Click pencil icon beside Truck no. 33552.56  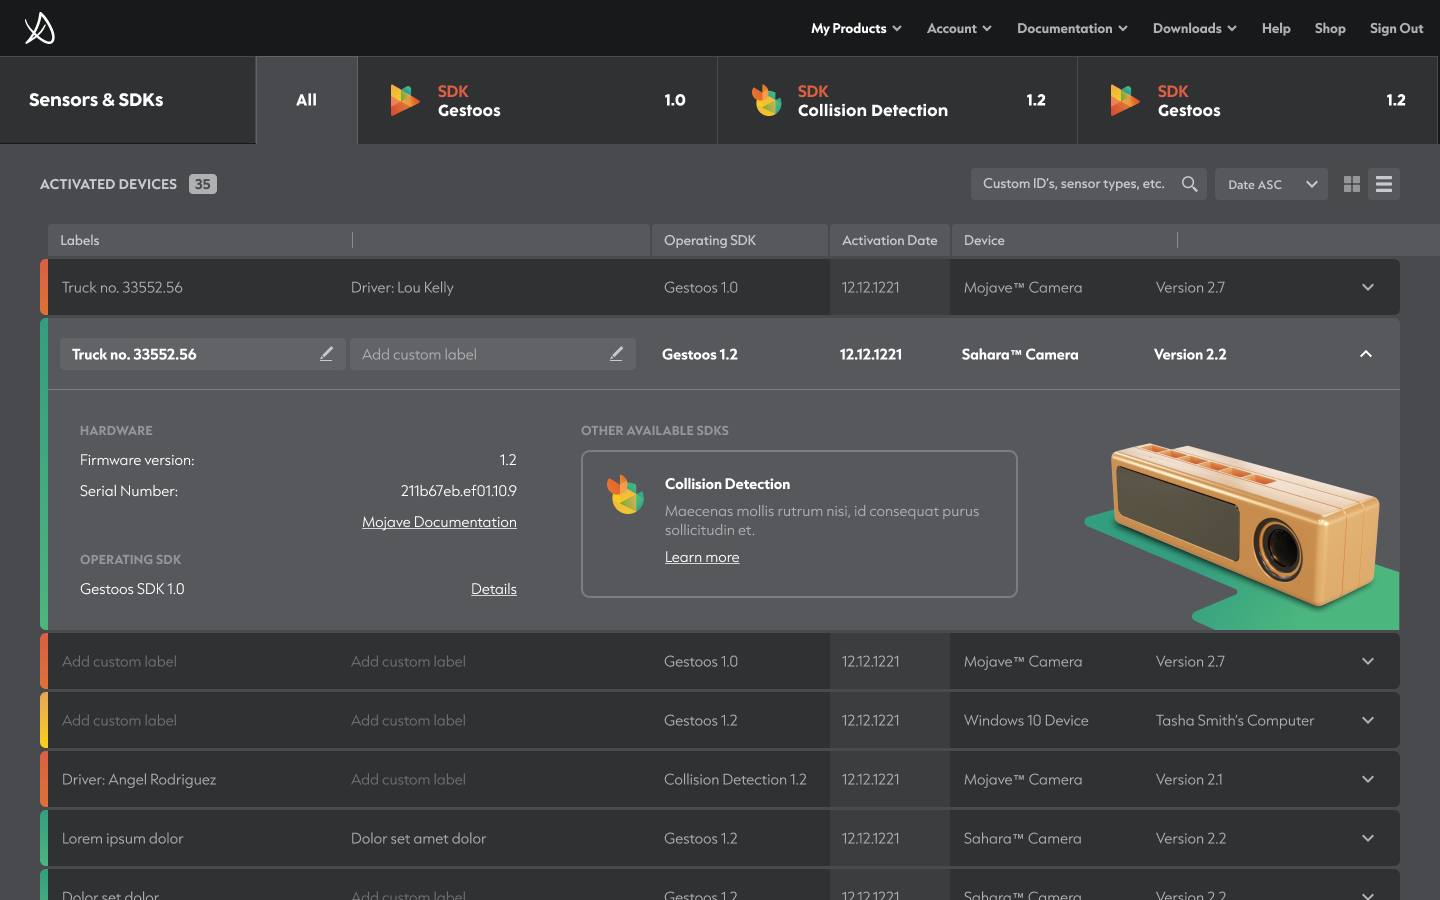point(326,354)
